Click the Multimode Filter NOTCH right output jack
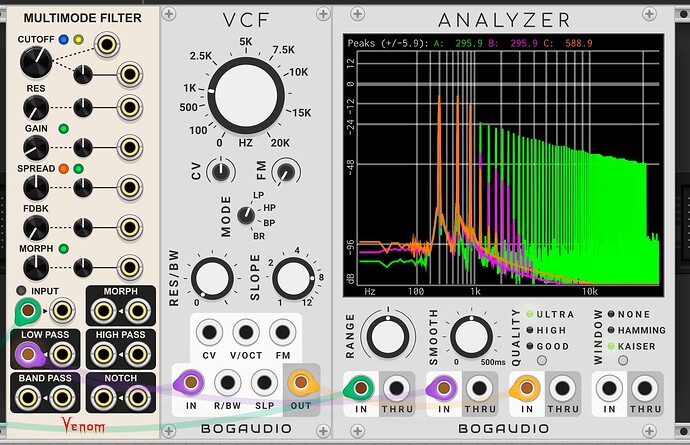690x445 pixels. pos(136,399)
